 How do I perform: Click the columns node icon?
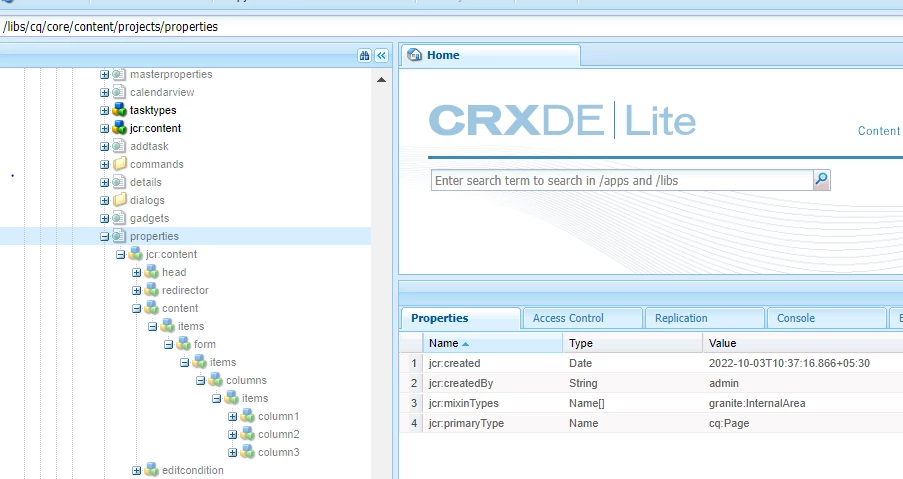coord(215,380)
